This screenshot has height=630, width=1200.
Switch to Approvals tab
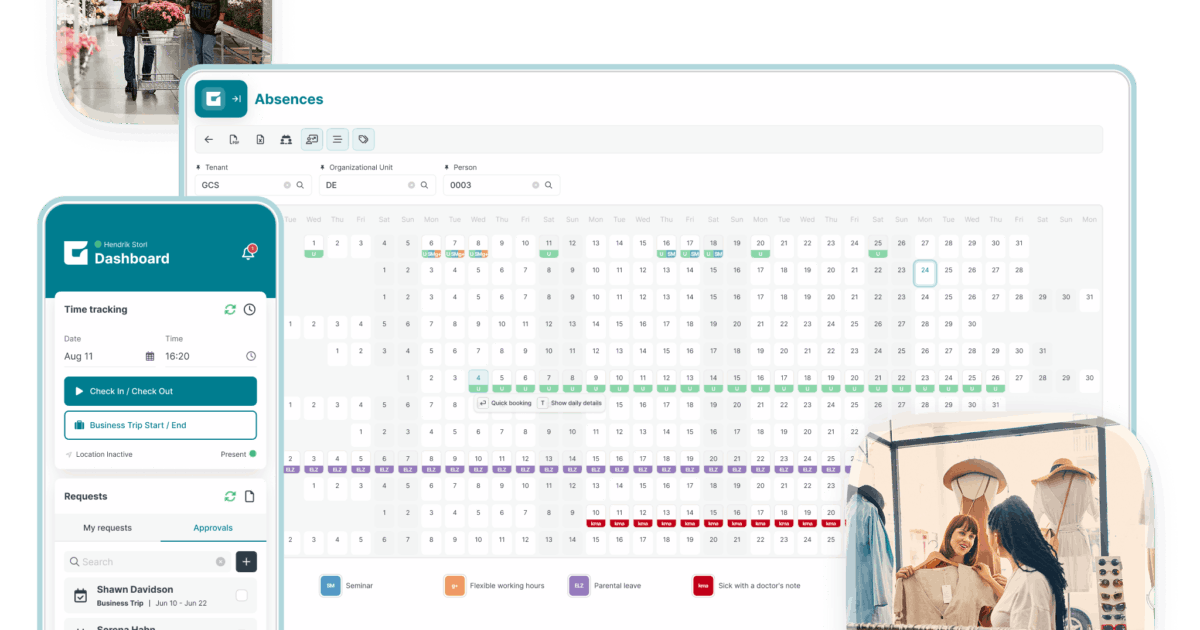213,528
